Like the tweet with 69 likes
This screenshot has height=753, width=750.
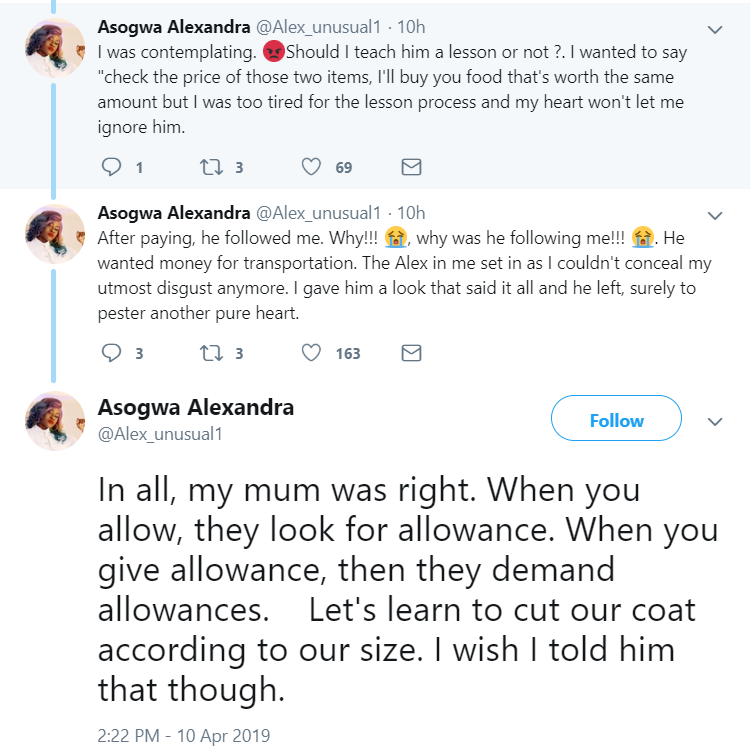pyautogui.click(x=312, y=167)
